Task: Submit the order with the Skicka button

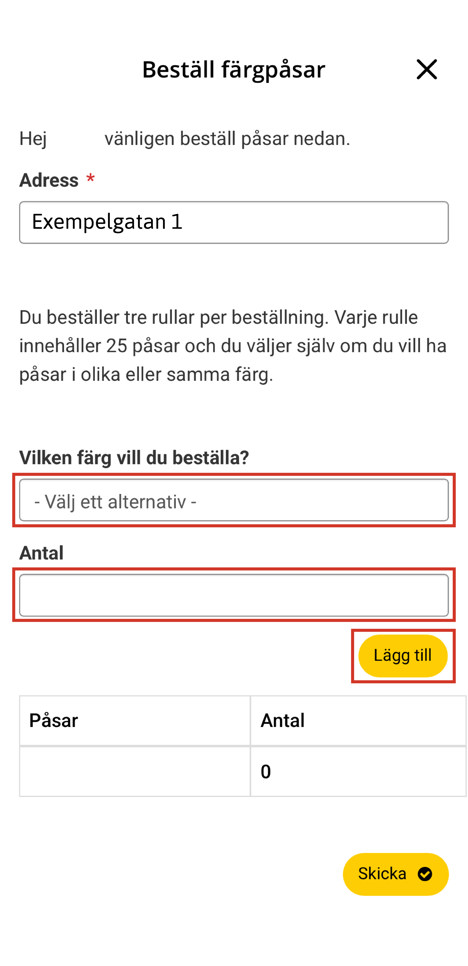Action: tap(395, 874)
